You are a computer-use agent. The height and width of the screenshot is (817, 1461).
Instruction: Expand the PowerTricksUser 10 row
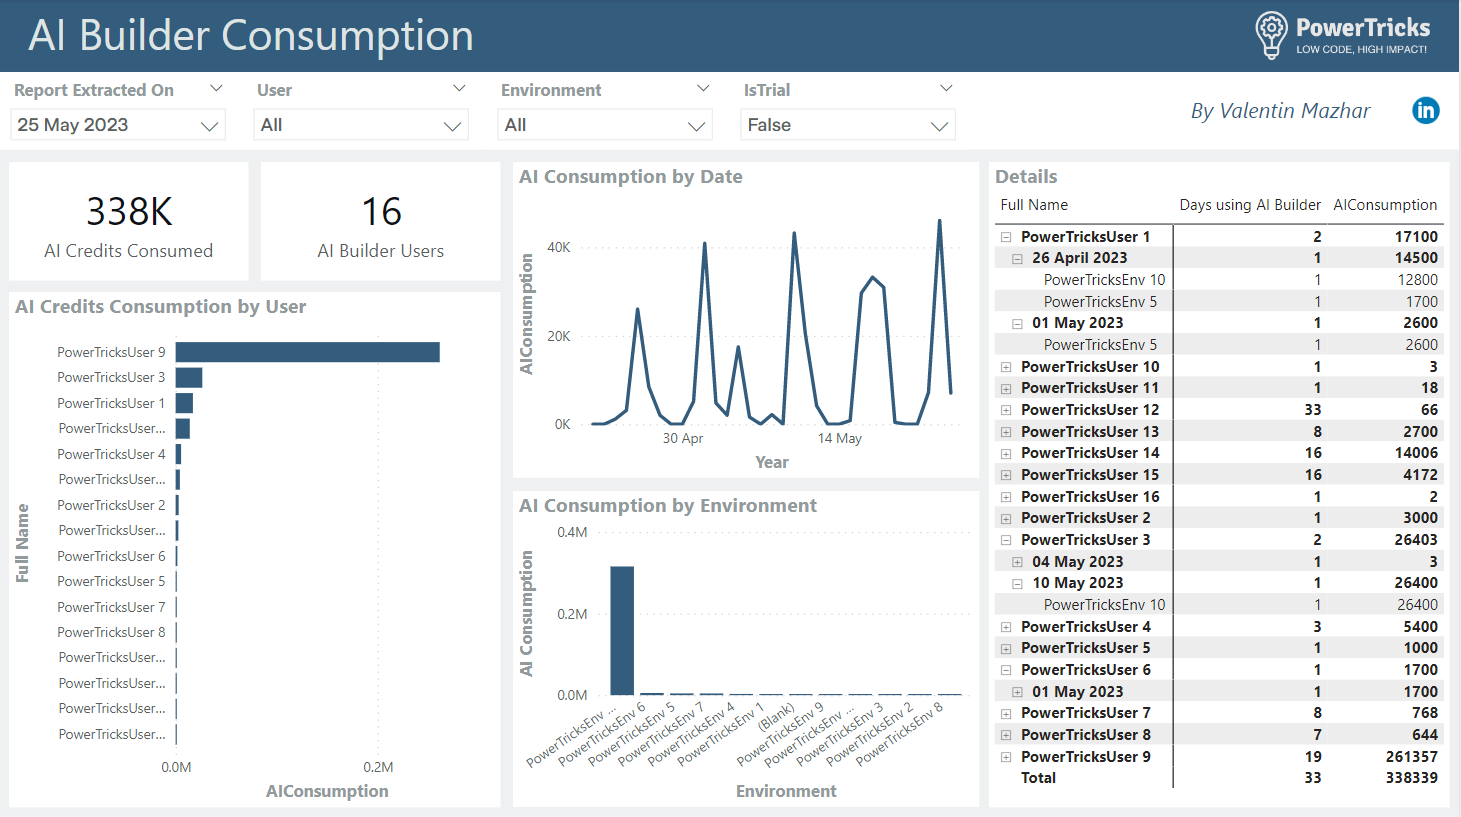(1006, 367)
